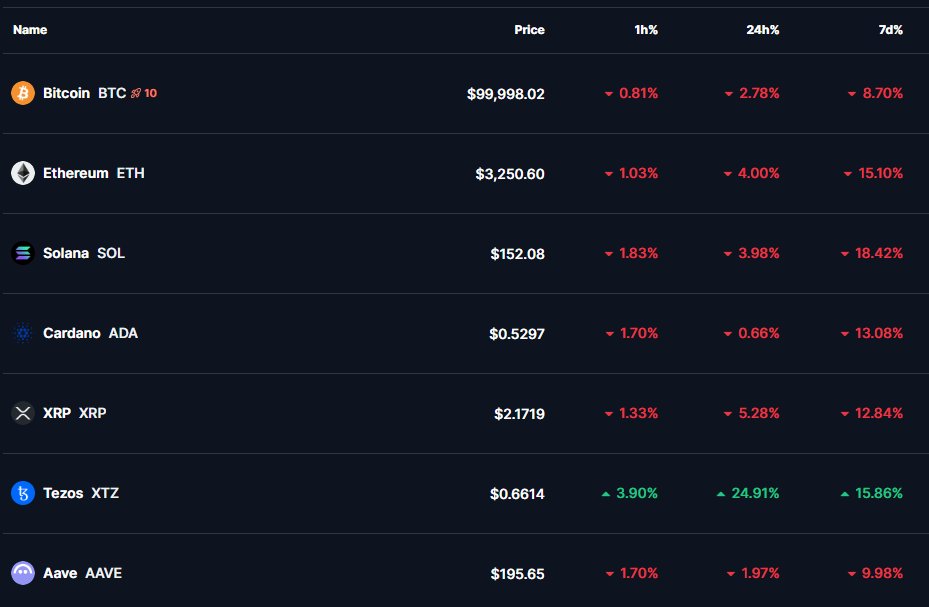This screenshot has height=607, width=929.
Task: Click the Cardano dotted logo
Action: click(x=23, y=333)
